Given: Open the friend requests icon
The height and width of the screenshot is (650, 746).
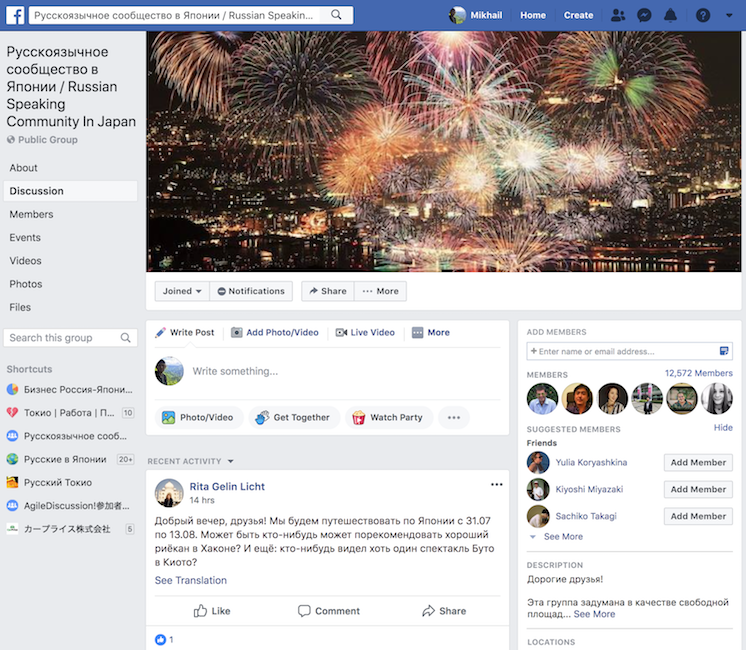Looking at the screenshot, I should [618, 15].
